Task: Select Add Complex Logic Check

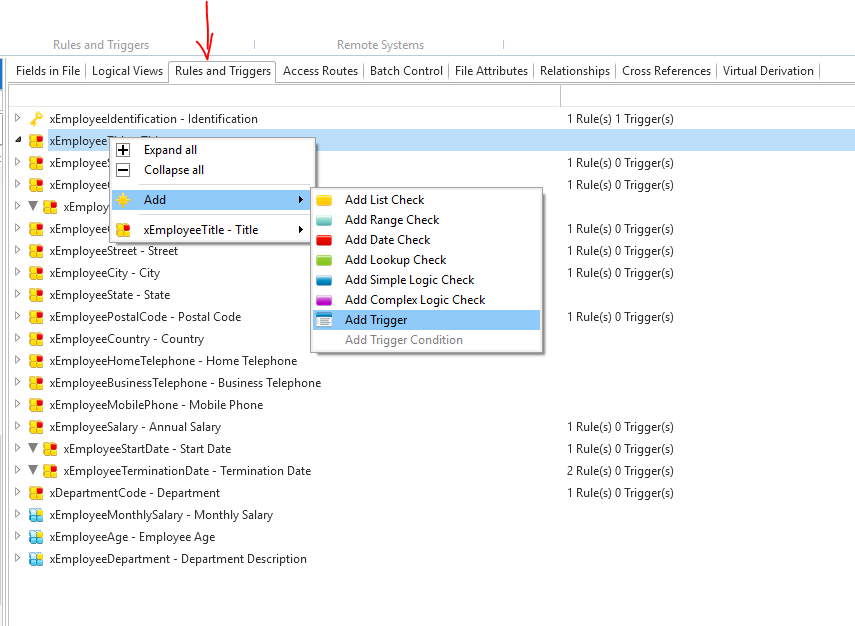Action: (426, 300)
